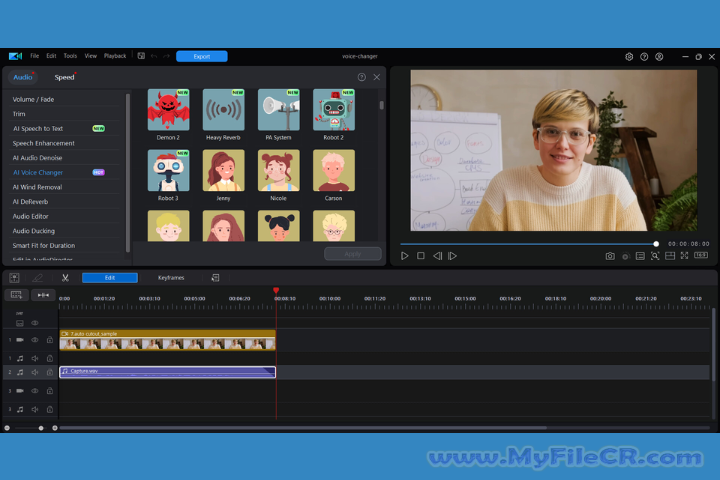Open settings gear in title bar
720x480 pixels.
point(629,56)
